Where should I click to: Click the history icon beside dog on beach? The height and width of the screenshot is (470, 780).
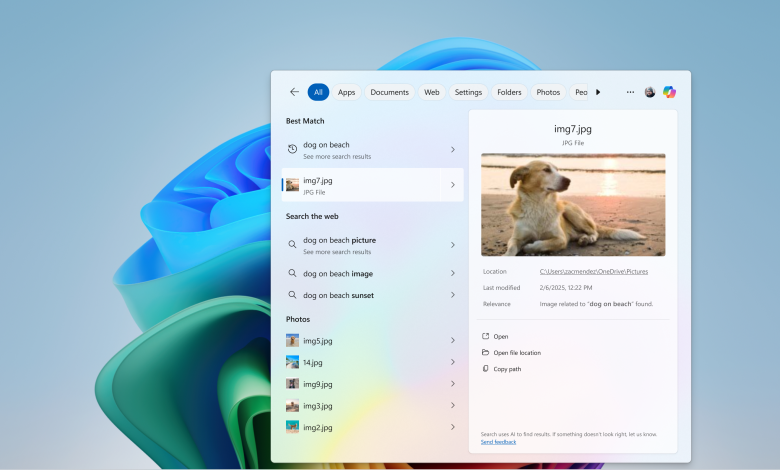pos(292,149)
